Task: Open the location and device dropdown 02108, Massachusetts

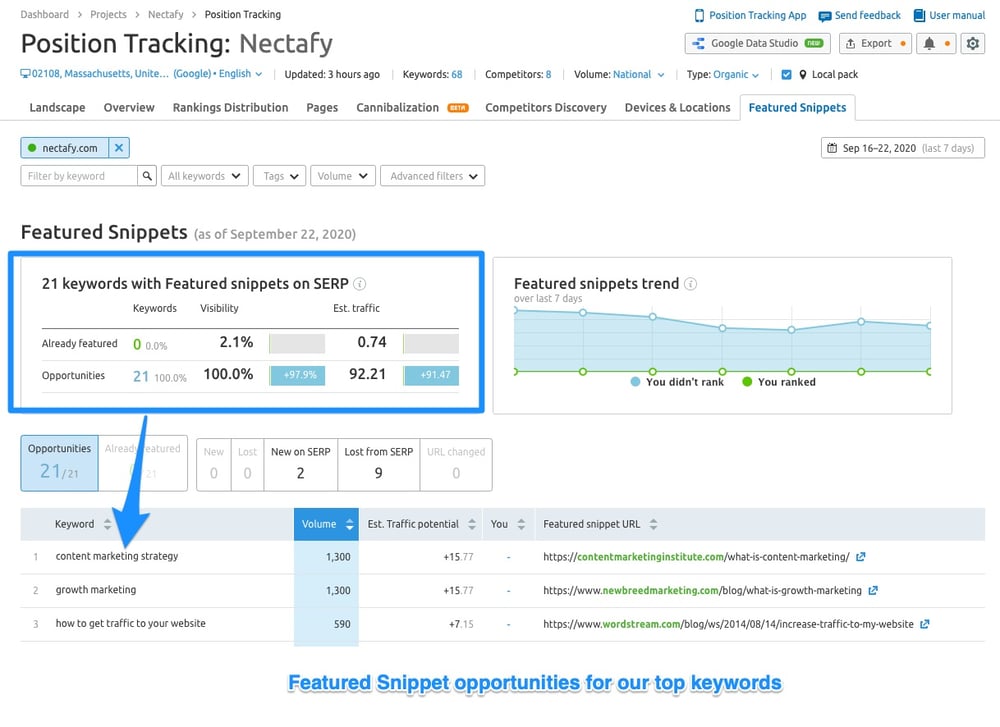Action: tap(142, 74)
